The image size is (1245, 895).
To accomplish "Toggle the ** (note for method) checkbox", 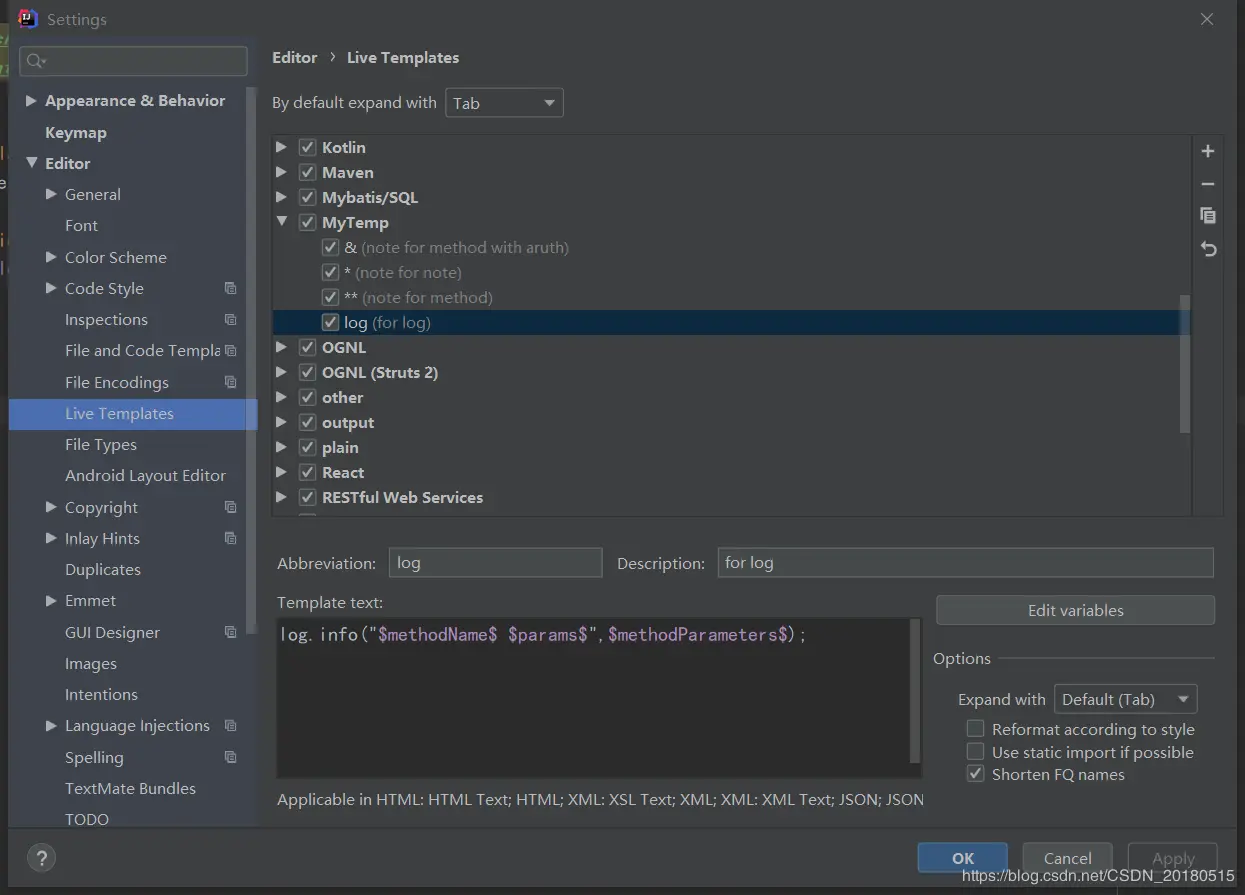I will [x=330, y=297].
